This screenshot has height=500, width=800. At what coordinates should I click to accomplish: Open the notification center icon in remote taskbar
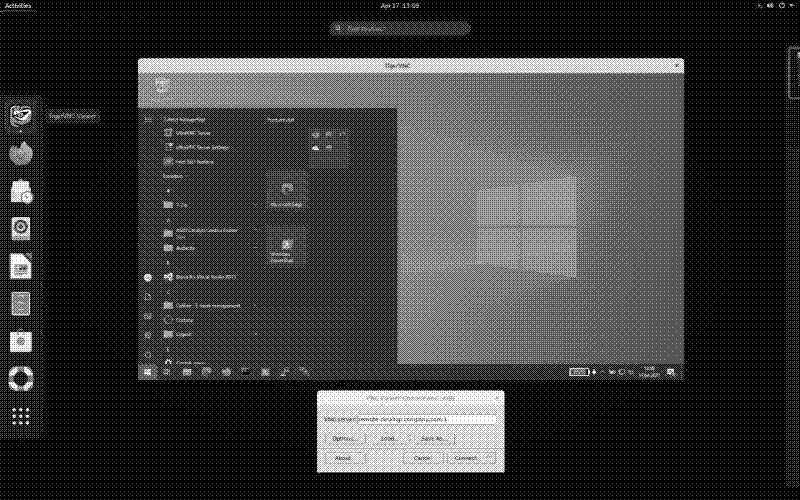point(671,372)
